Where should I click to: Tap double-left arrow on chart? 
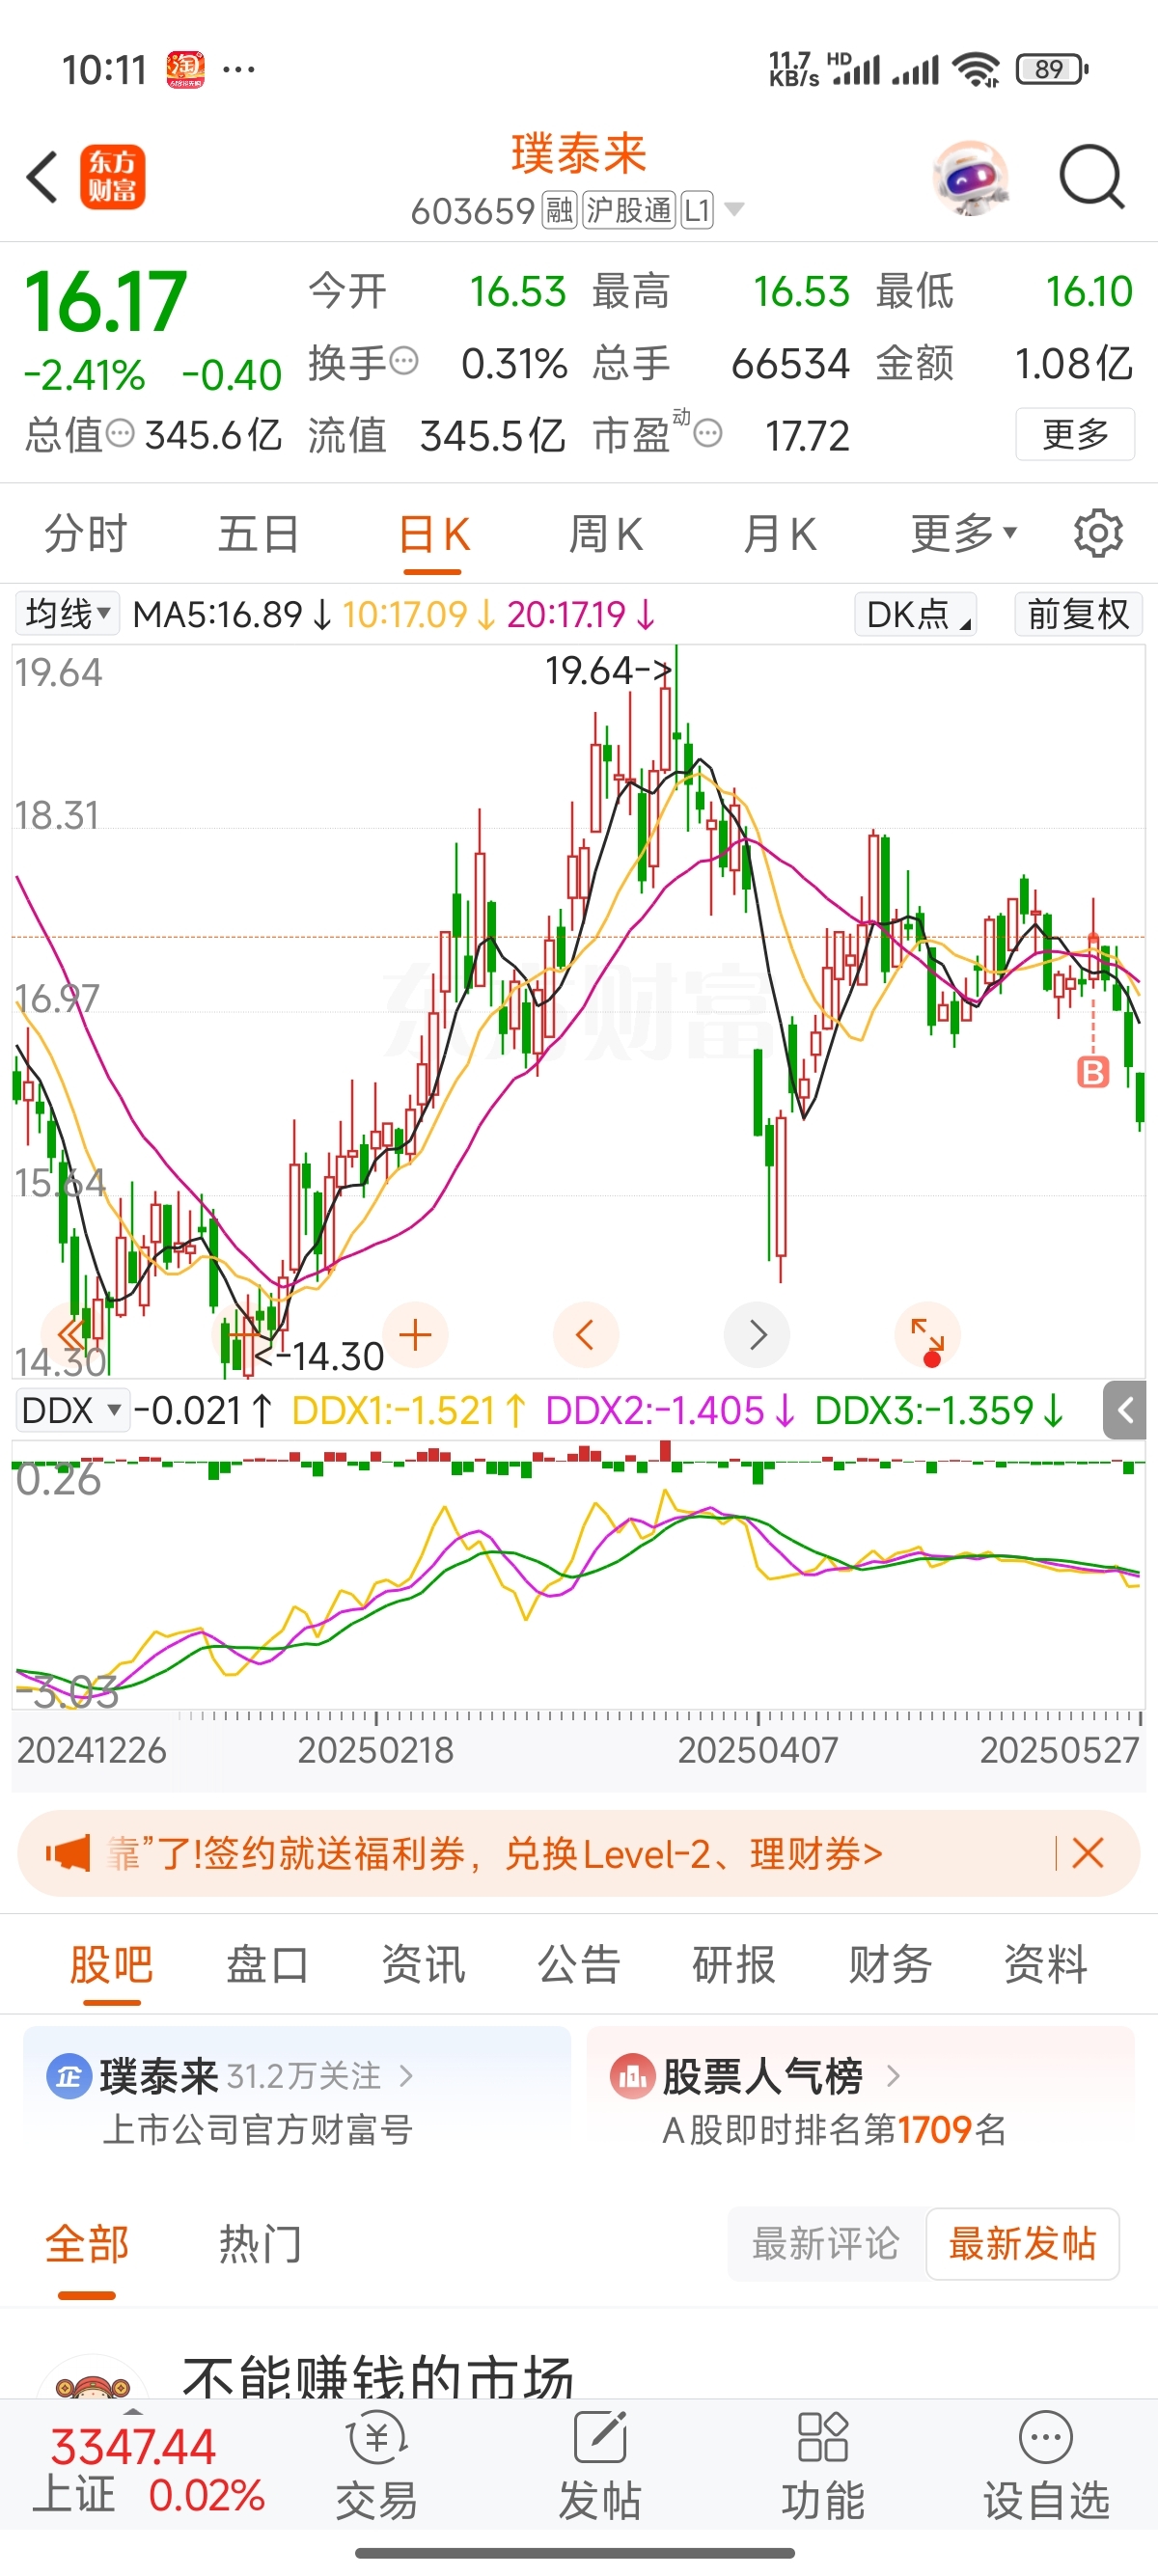coord(71,1334)
